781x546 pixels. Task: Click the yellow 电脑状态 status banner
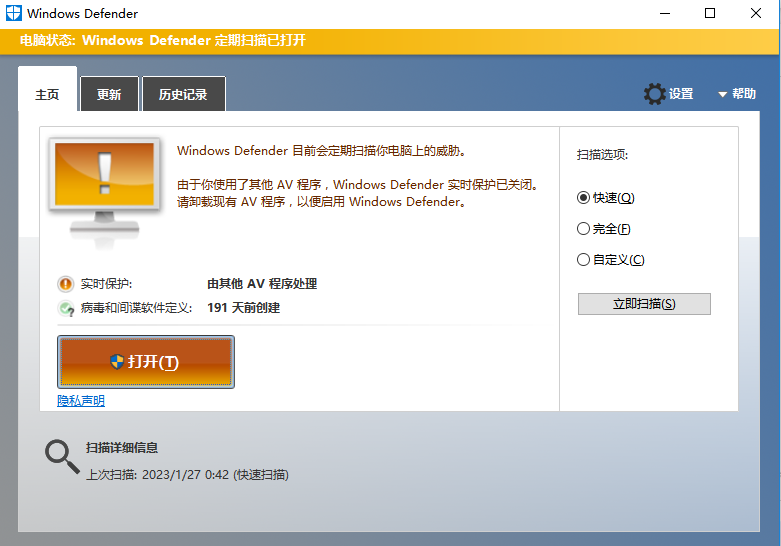point(390,41)
